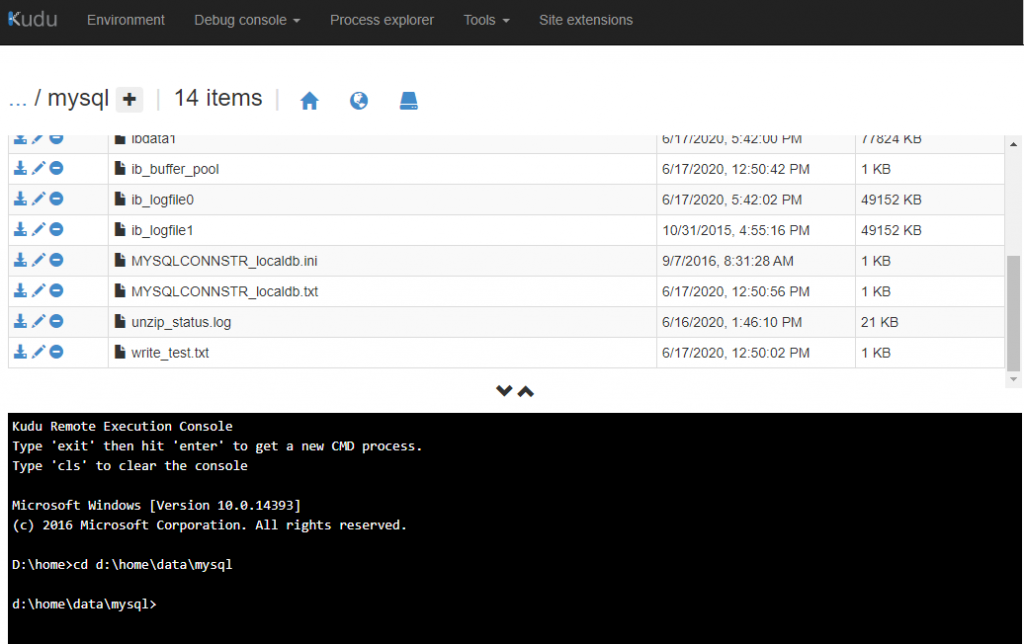Image resolution: width=1024 pixels, height=644 pixels.
Task: Click the file list scrollbar thumb
Action: pyautogui.click(x=1013, y=313)
